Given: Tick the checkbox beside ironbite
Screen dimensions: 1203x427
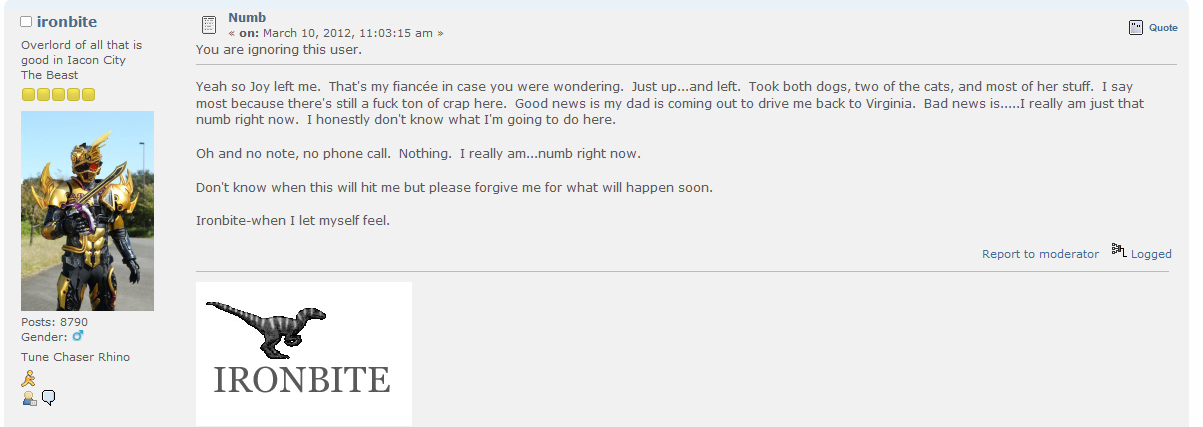Looking at the screenshot, I should pyautogui.click(x=26, y=21).
